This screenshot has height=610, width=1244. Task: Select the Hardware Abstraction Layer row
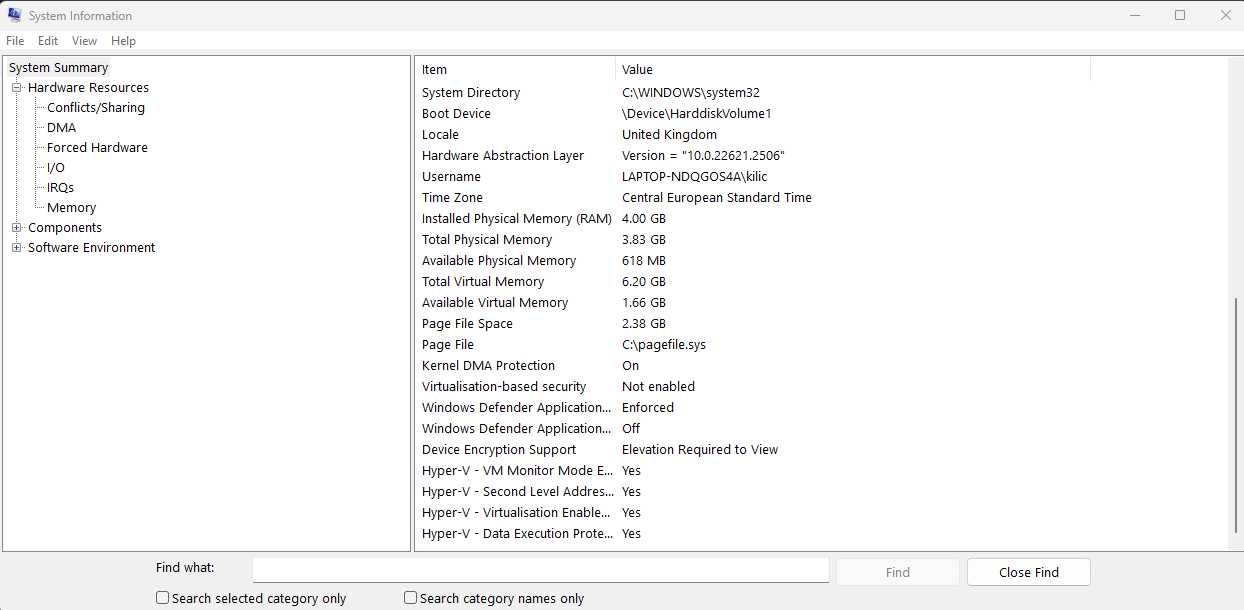tap(752, 156)
